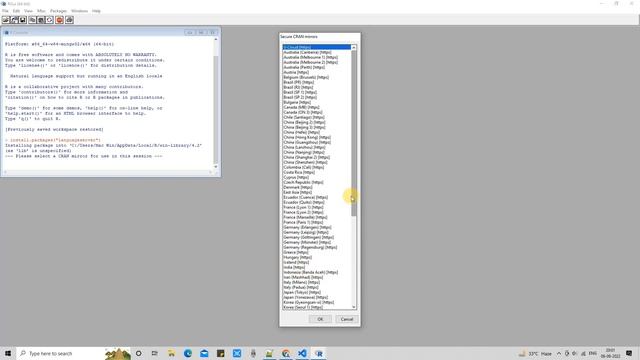The image size is (640, 360).
Task: Select Indonesia (Banda Aceh) [https] mirror
Action: (x=317, y=272)
